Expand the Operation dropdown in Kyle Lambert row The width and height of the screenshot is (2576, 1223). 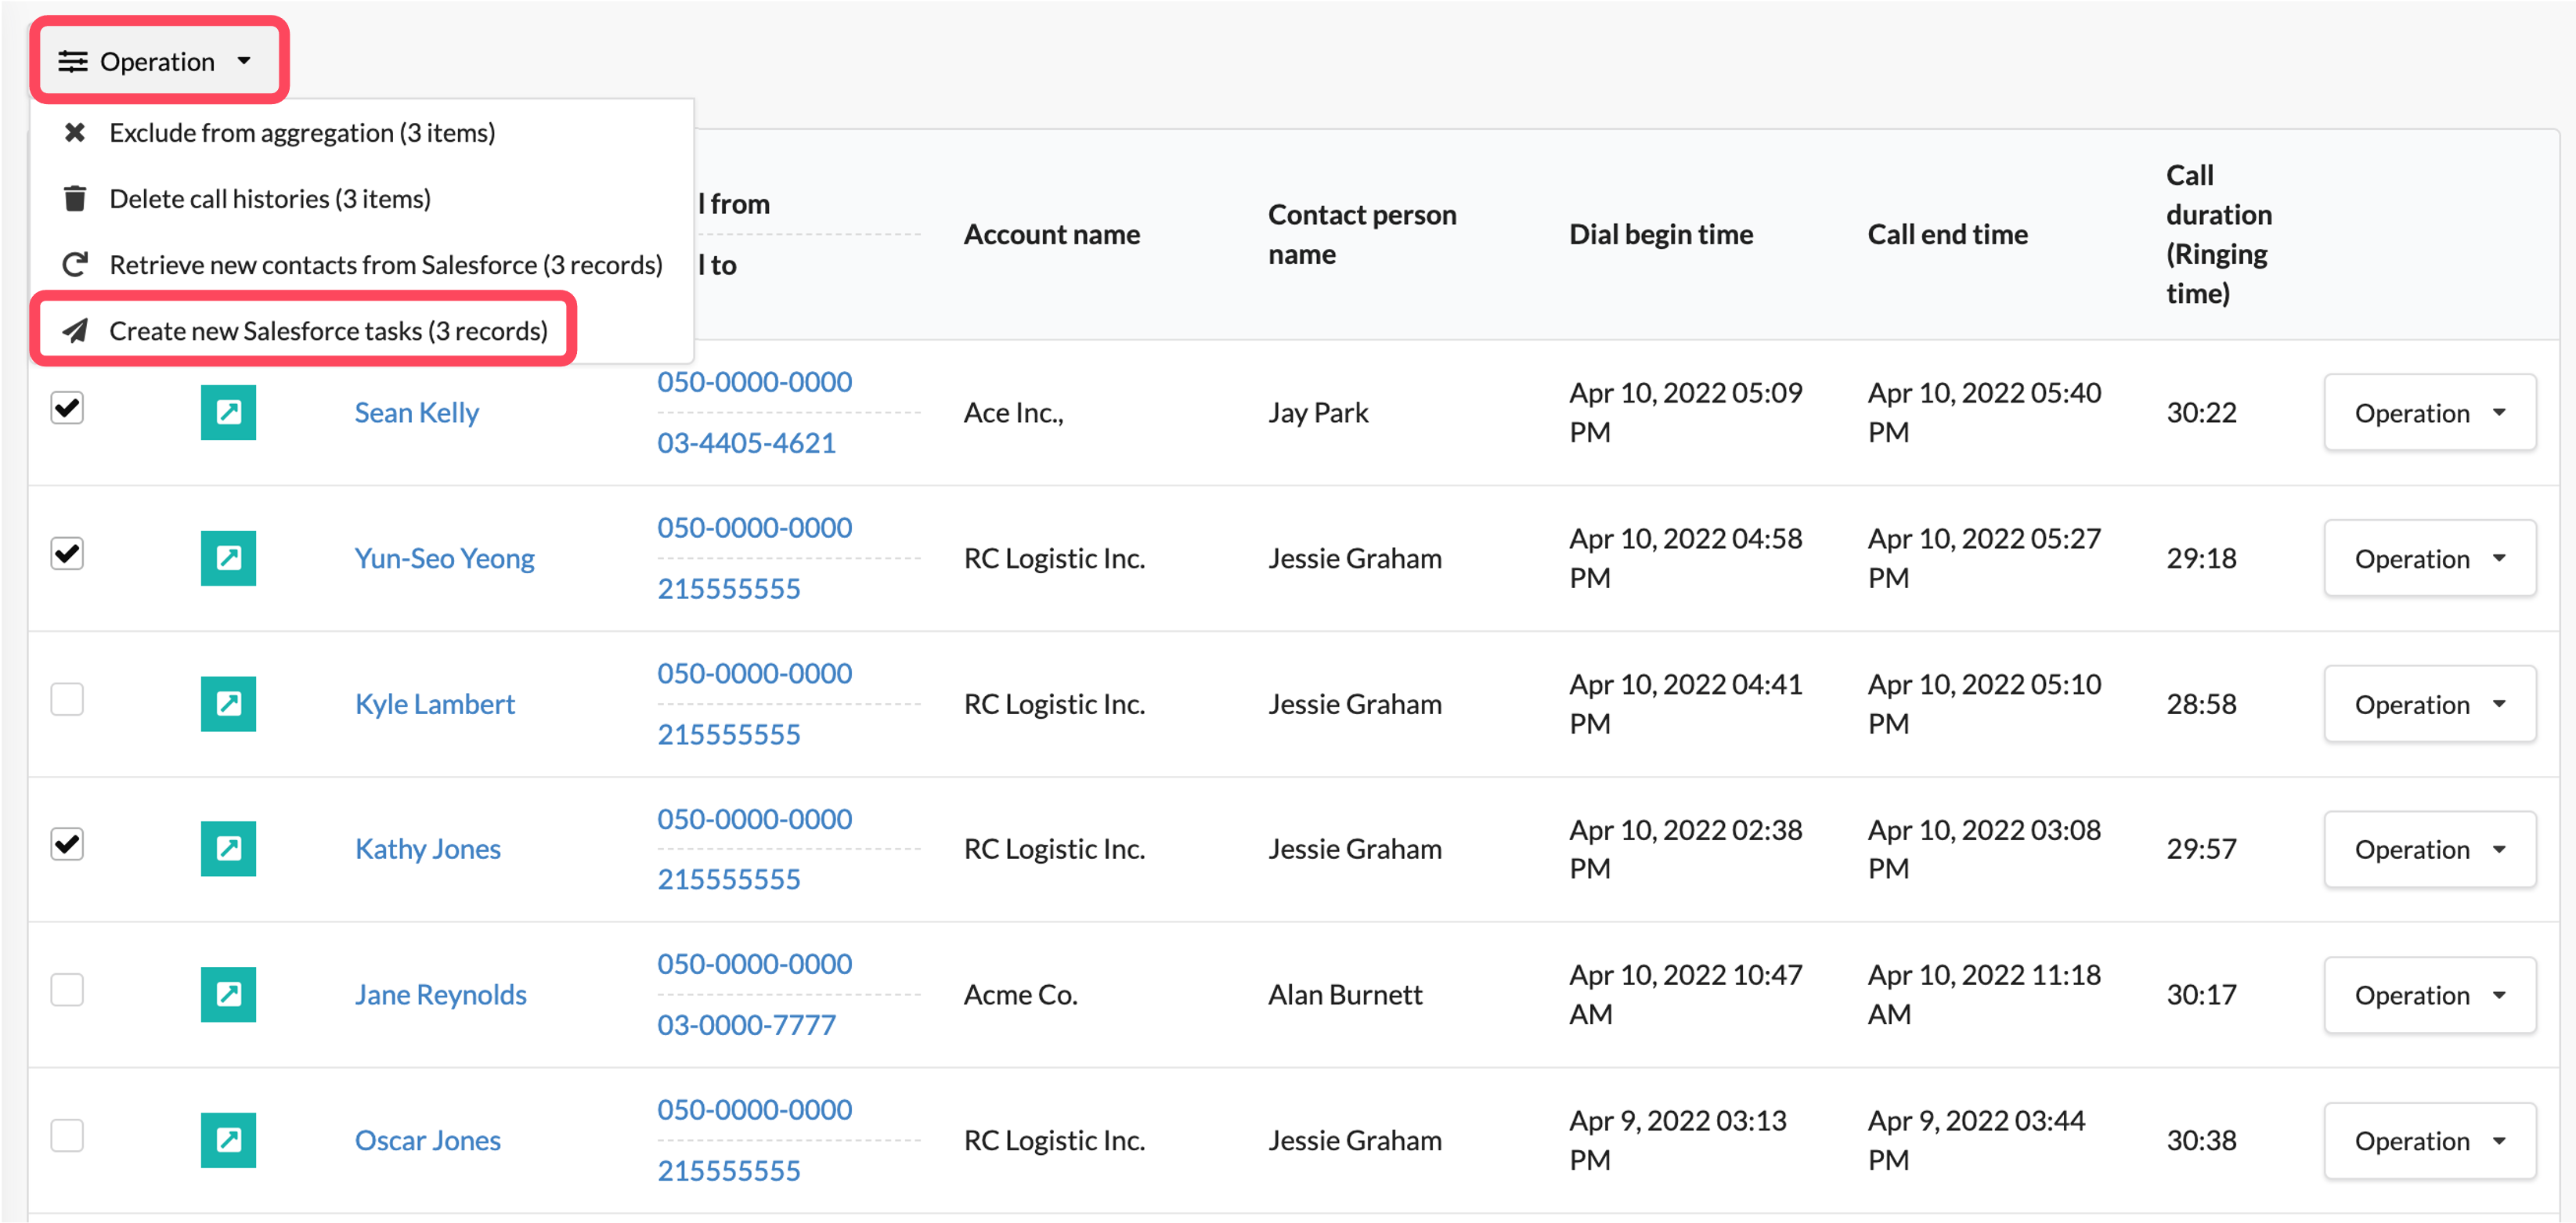pyautogui.click(x=2430, y=705)
